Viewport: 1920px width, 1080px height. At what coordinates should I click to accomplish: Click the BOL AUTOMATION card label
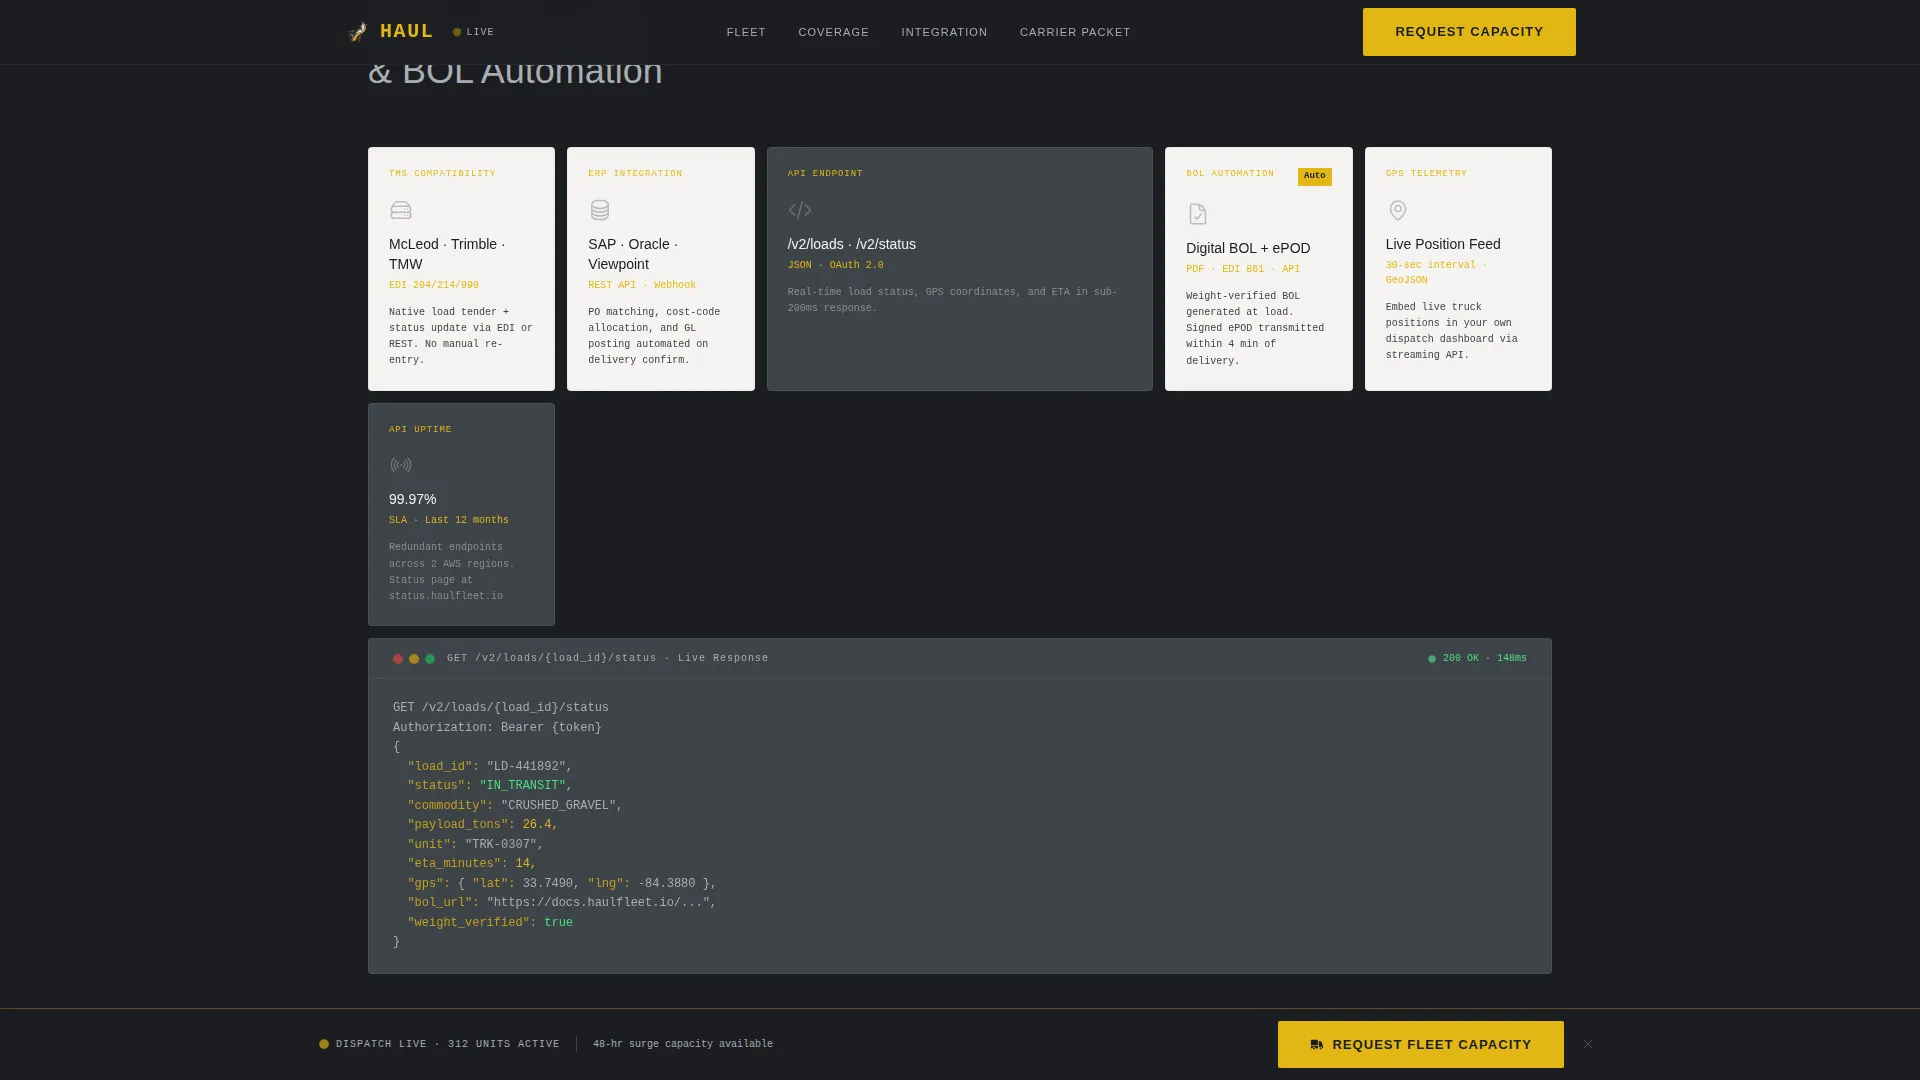[1230, 174]
